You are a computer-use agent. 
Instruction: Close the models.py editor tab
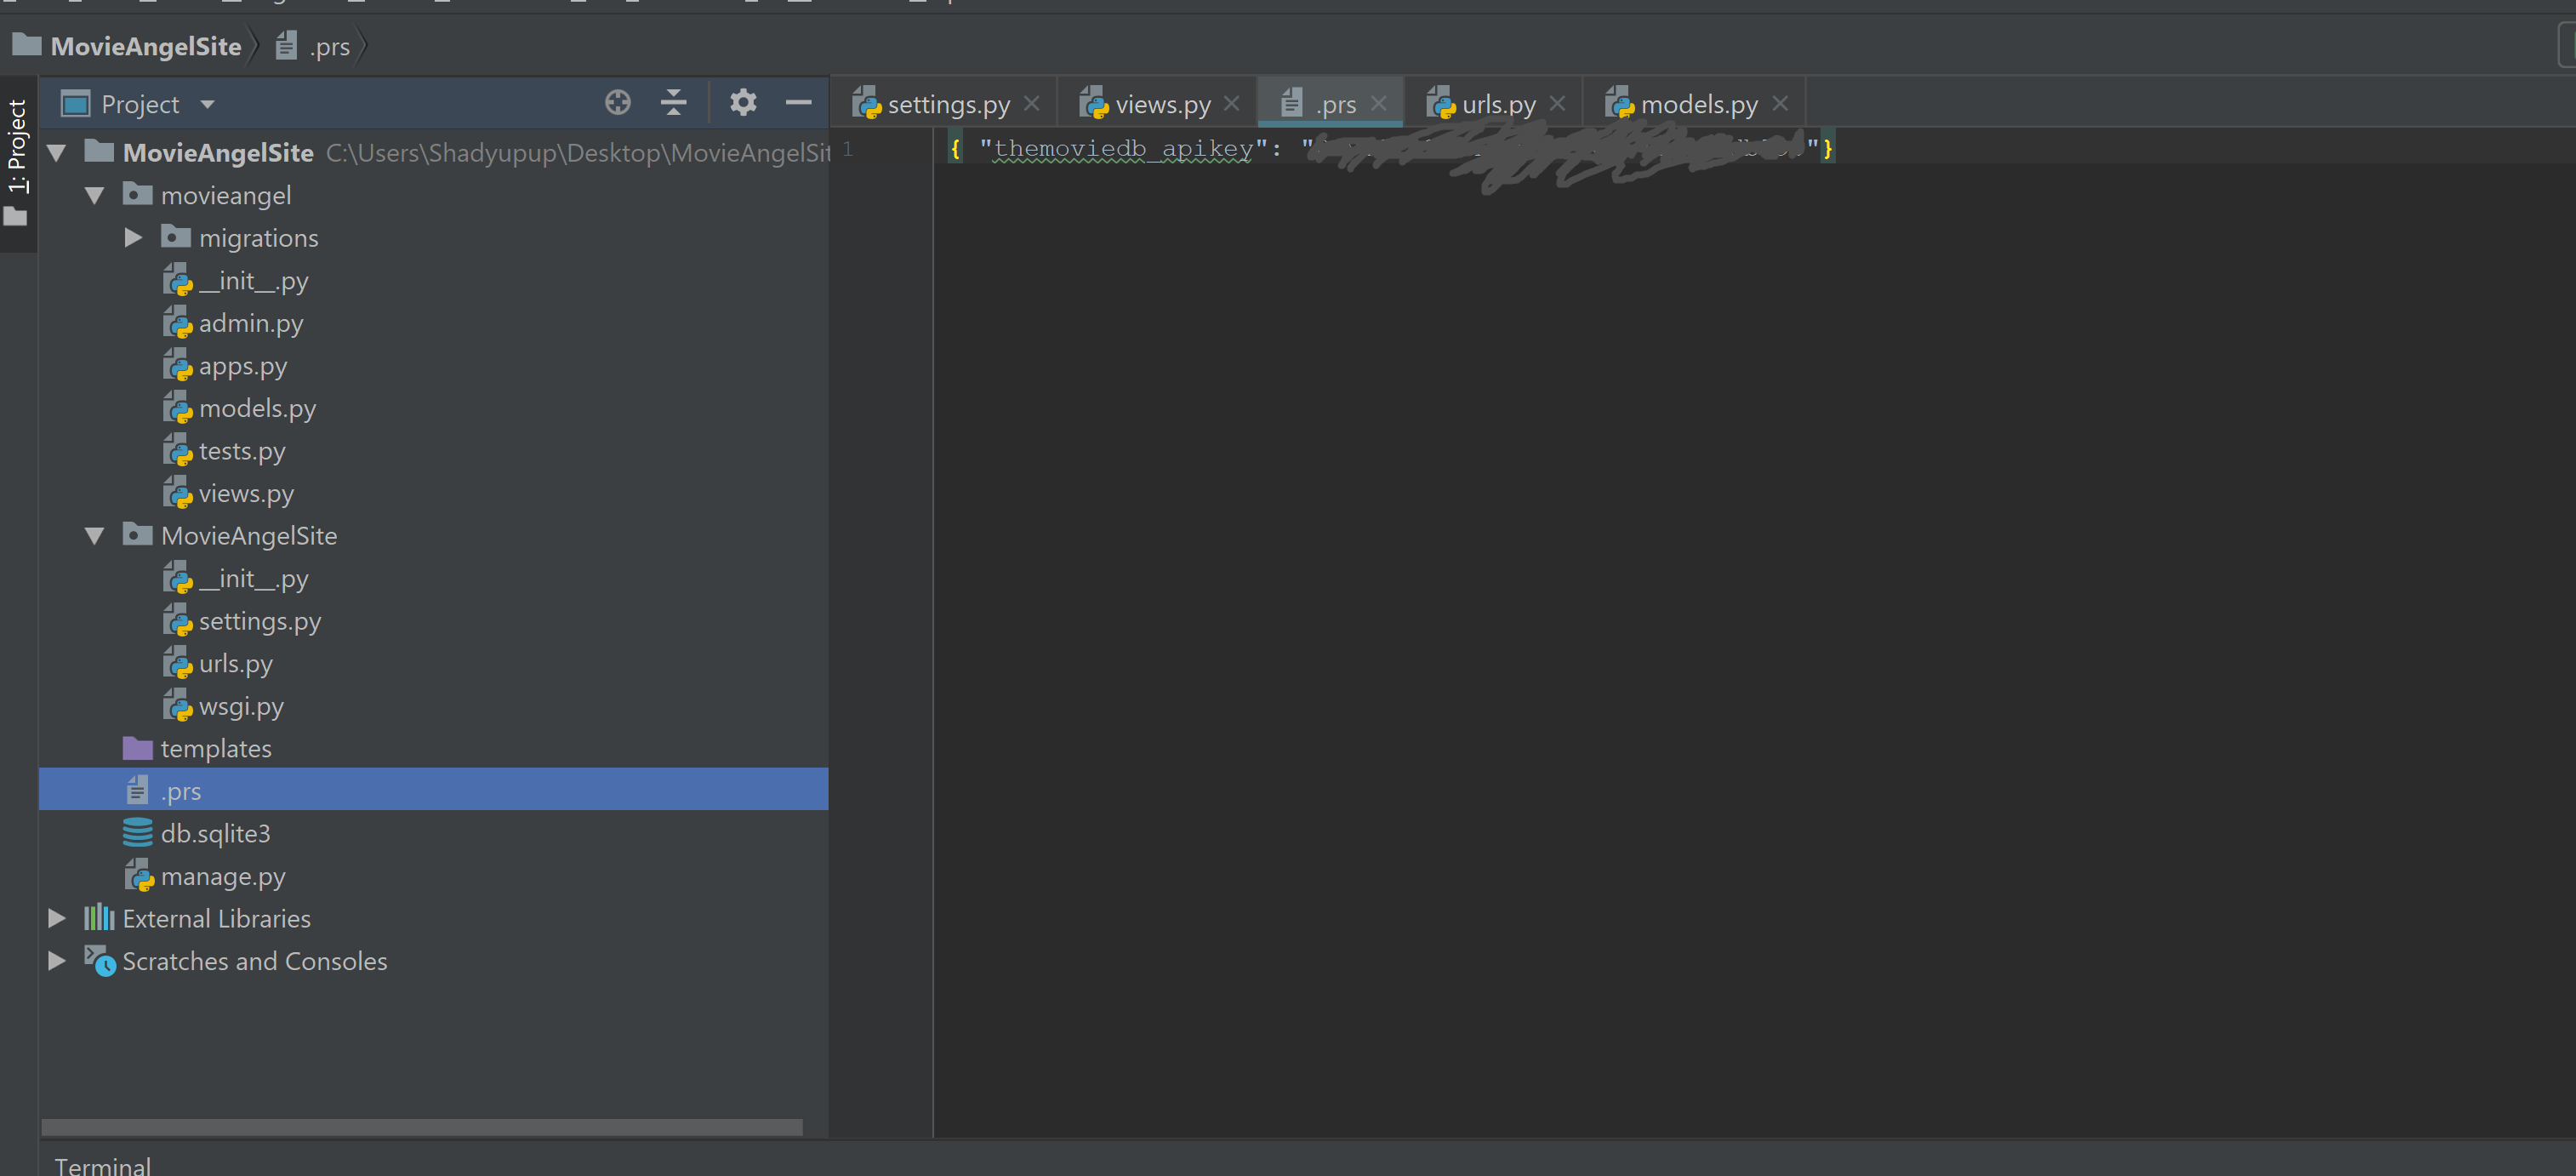click(x=1780, y=102)
